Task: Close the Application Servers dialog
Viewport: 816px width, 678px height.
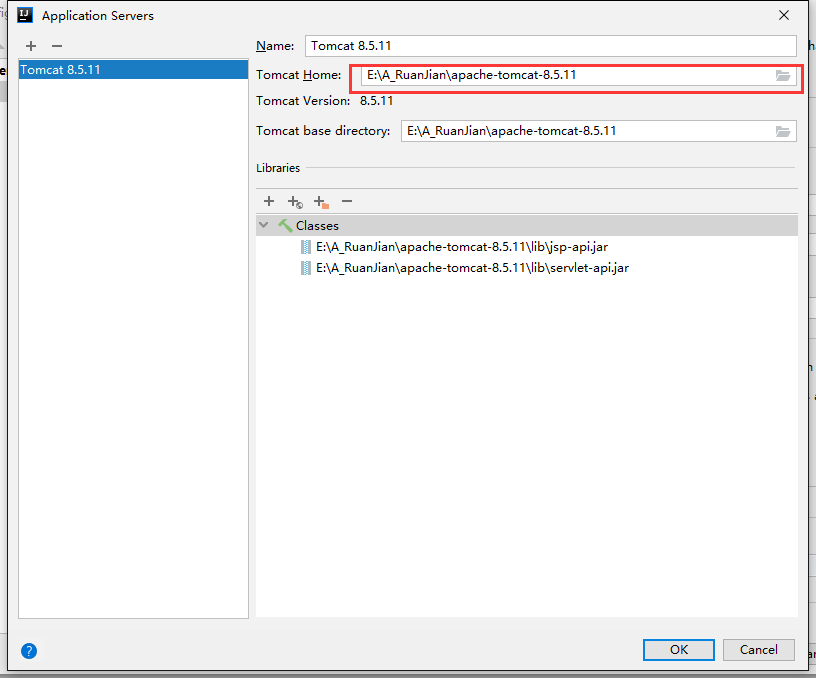Action: coord(784,15)
